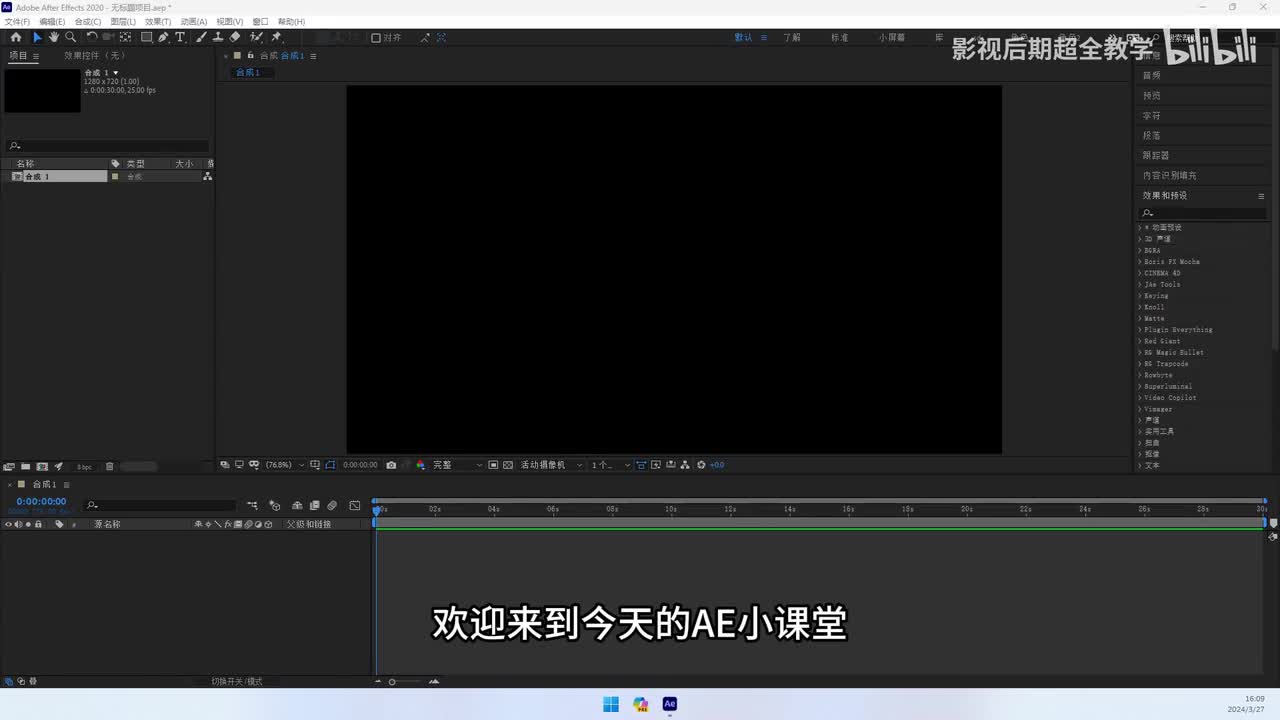Select the Eraser tool
Screen dimensions: 1280x720
click(235, 37)
